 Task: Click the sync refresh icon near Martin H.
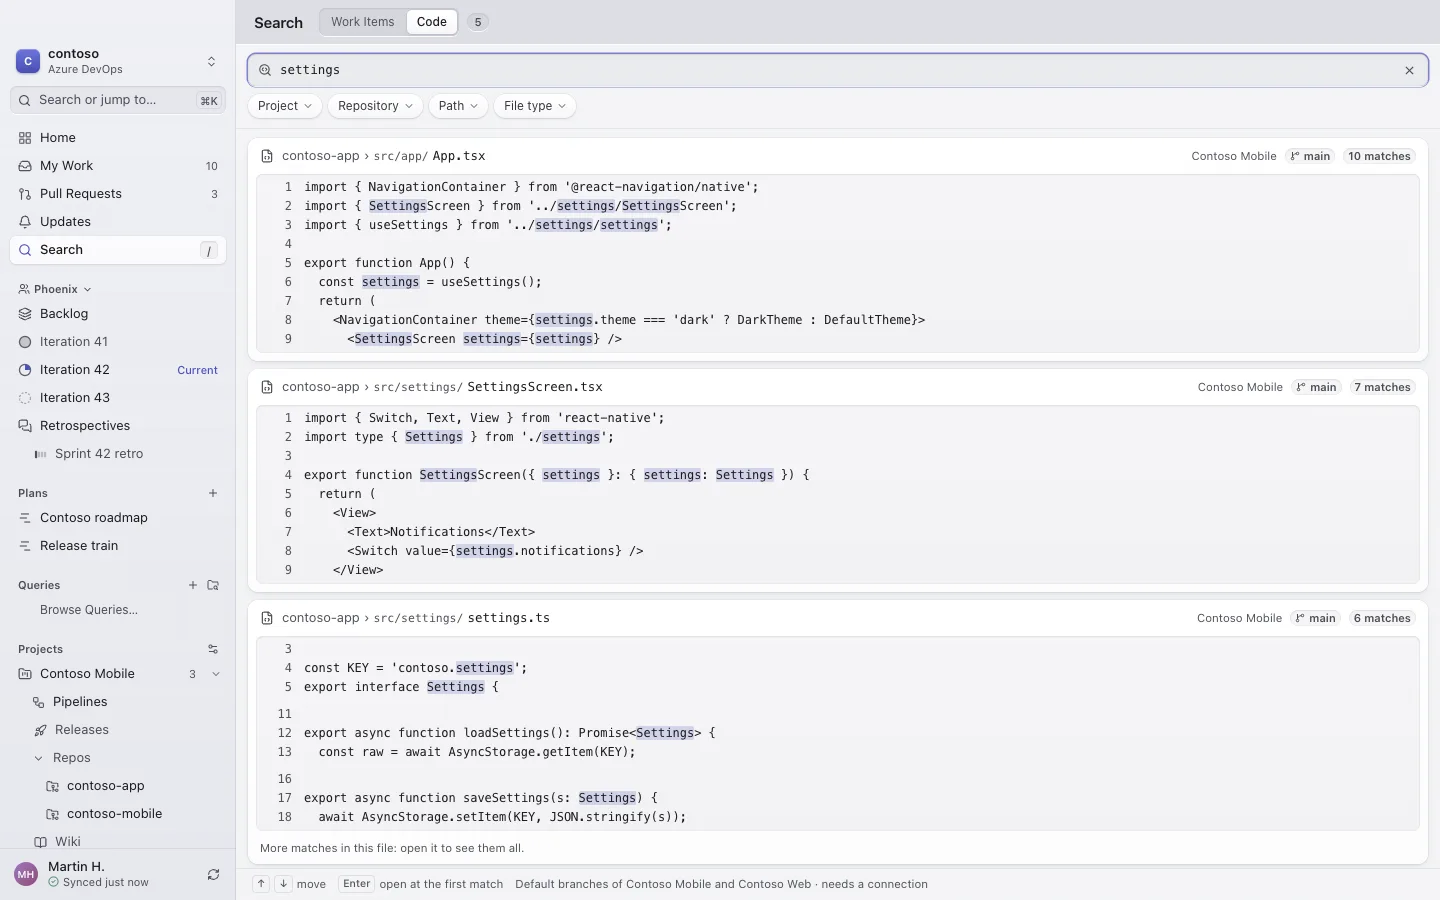(213, 875)
